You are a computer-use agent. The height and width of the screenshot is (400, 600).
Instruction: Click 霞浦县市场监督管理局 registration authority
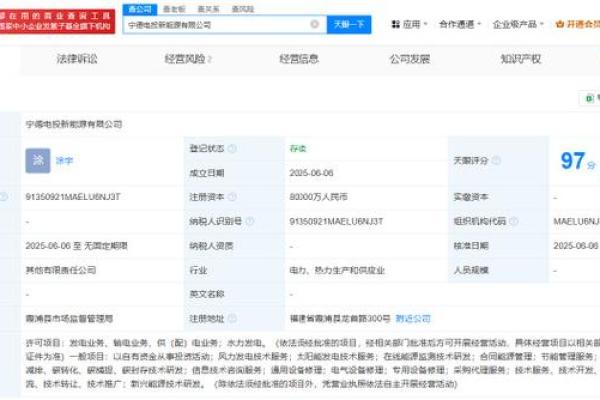[x=69, y=318]
